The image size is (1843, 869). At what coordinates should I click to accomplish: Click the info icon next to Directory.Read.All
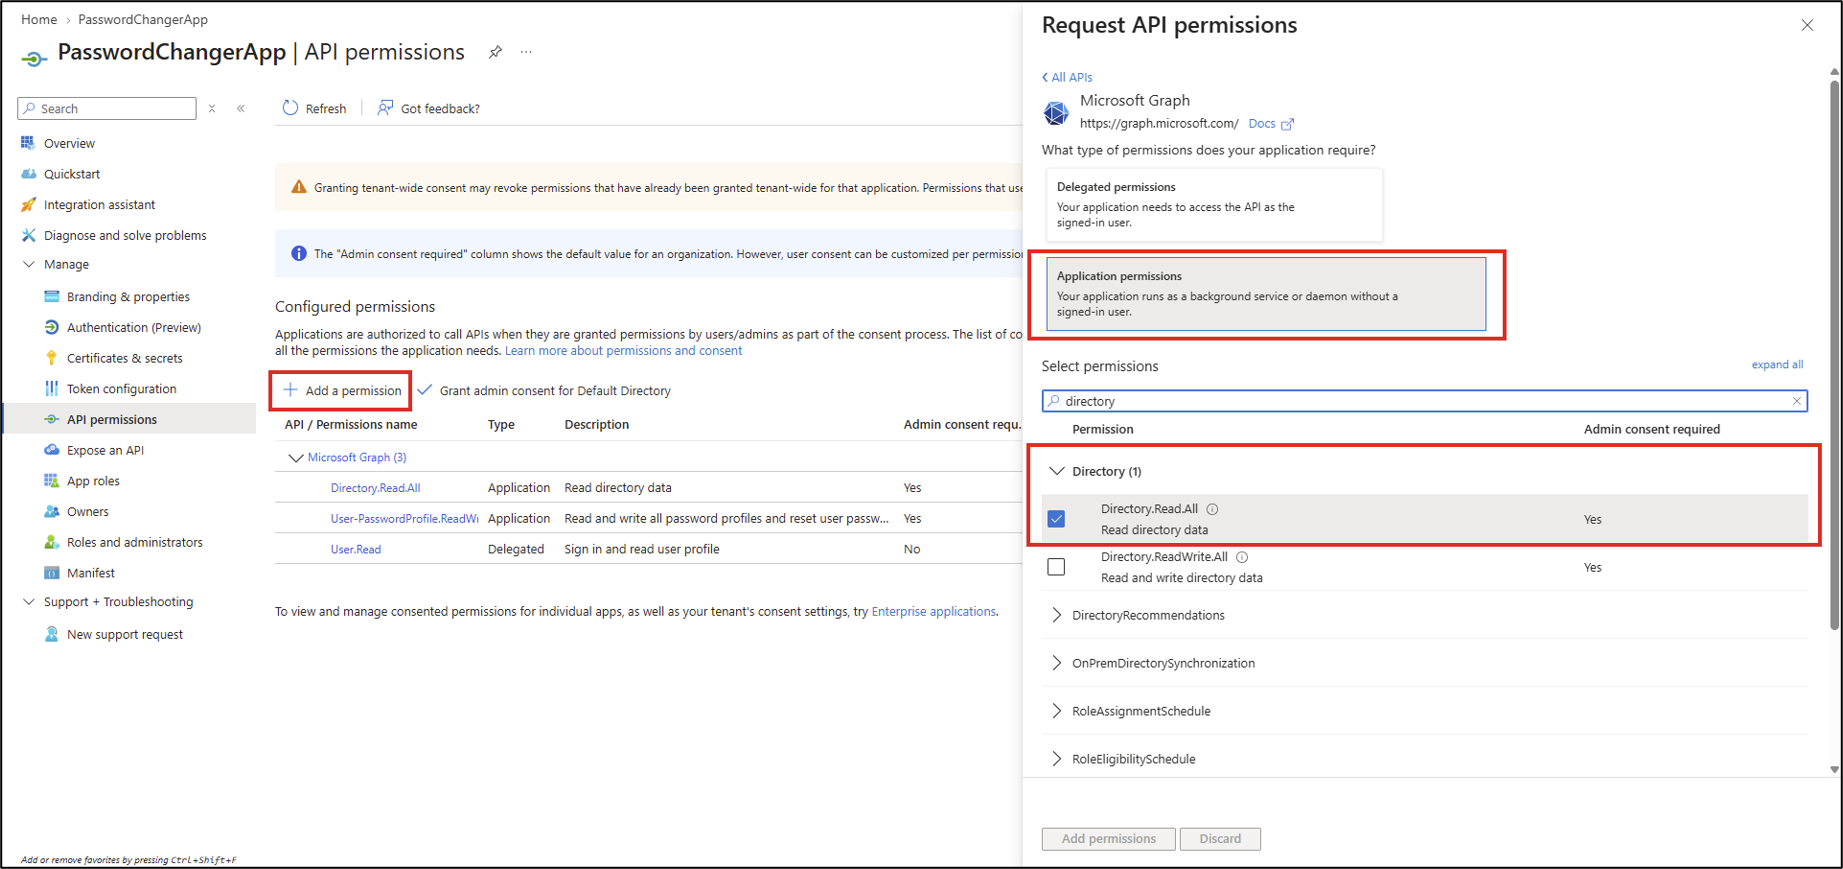click(1212, 509)
